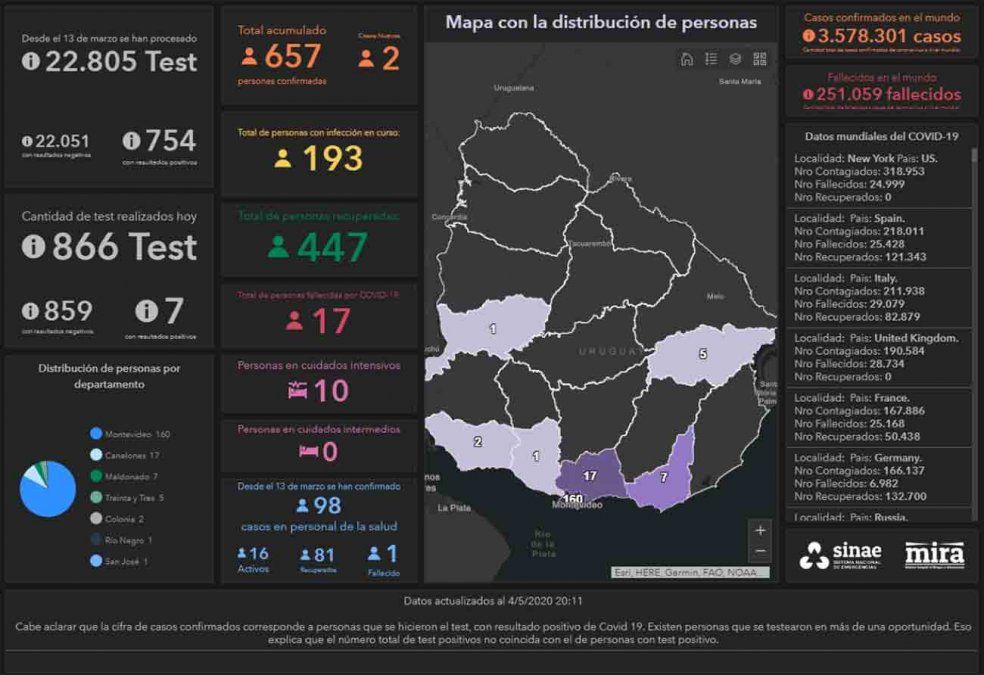
Task: Zoom out with the map minus button
Action: 761,551
